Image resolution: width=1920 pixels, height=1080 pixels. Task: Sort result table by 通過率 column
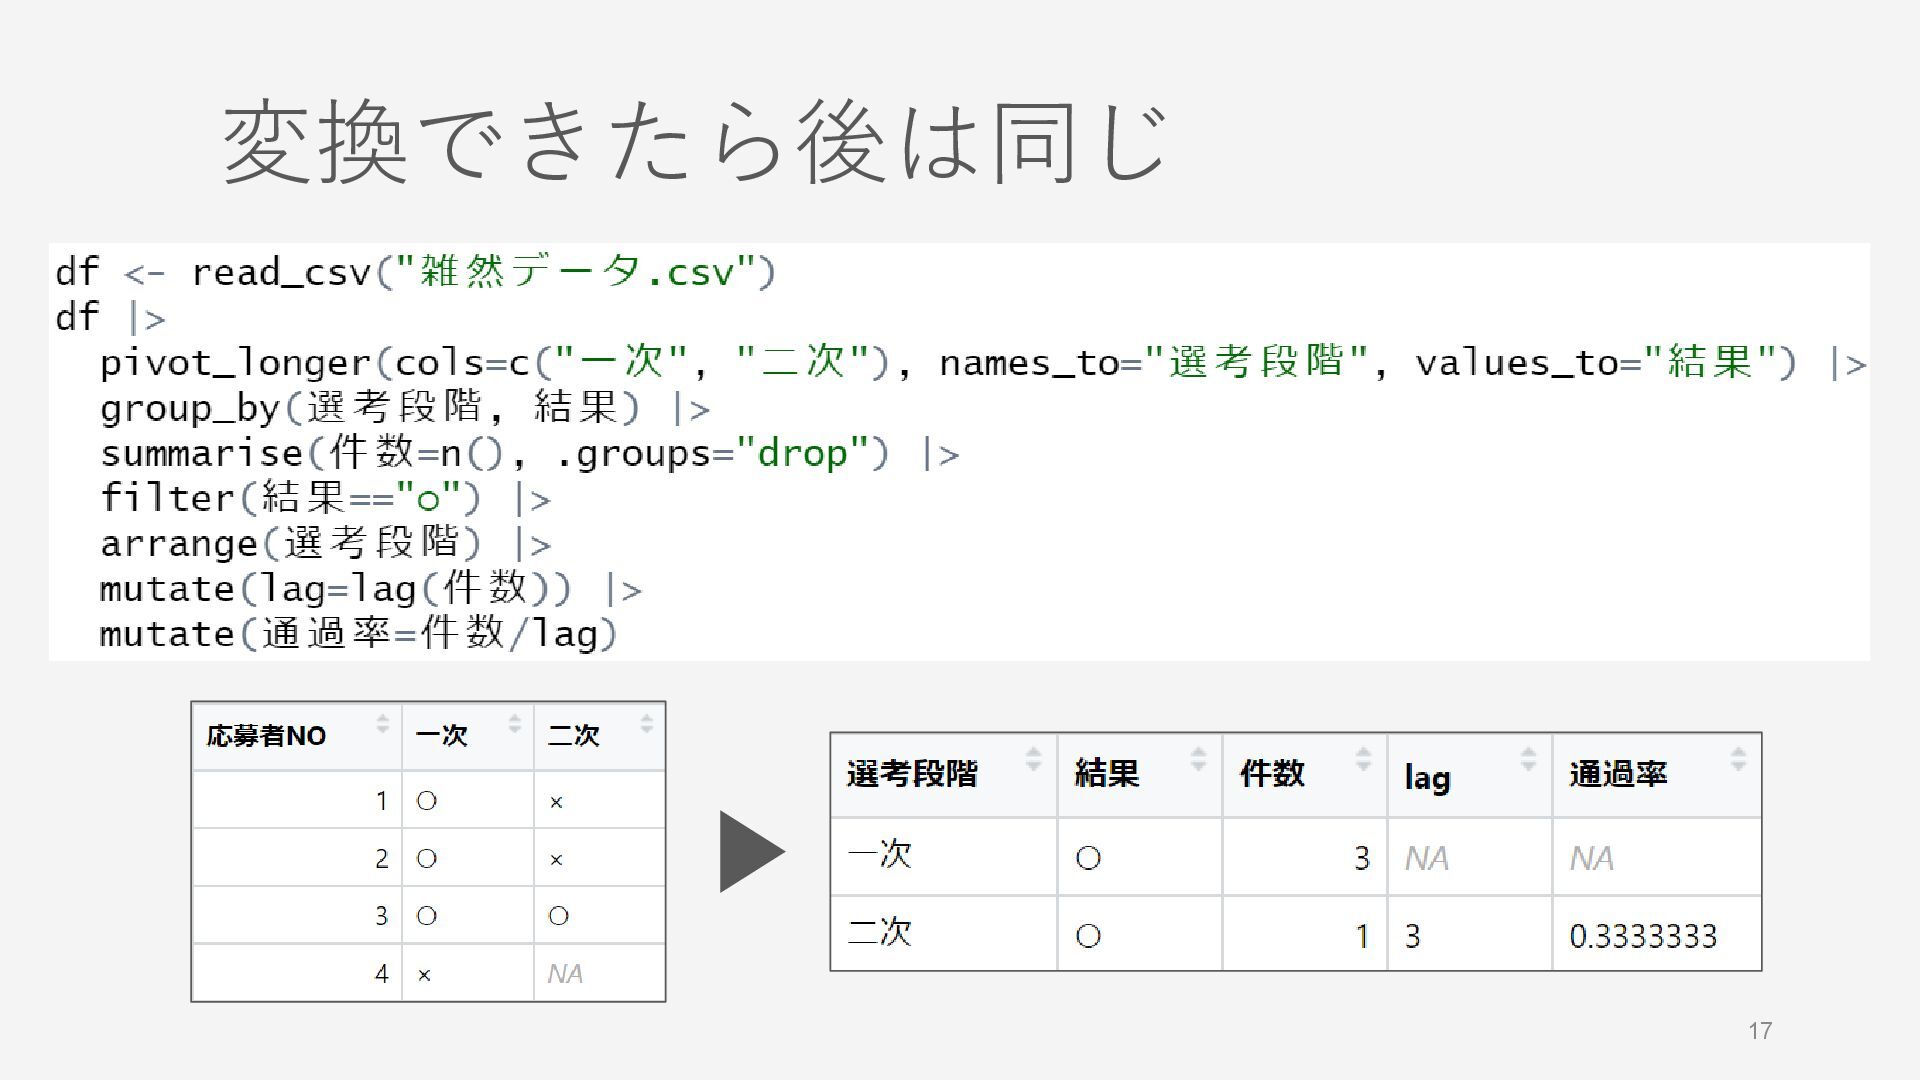[x=1738, y=759]
